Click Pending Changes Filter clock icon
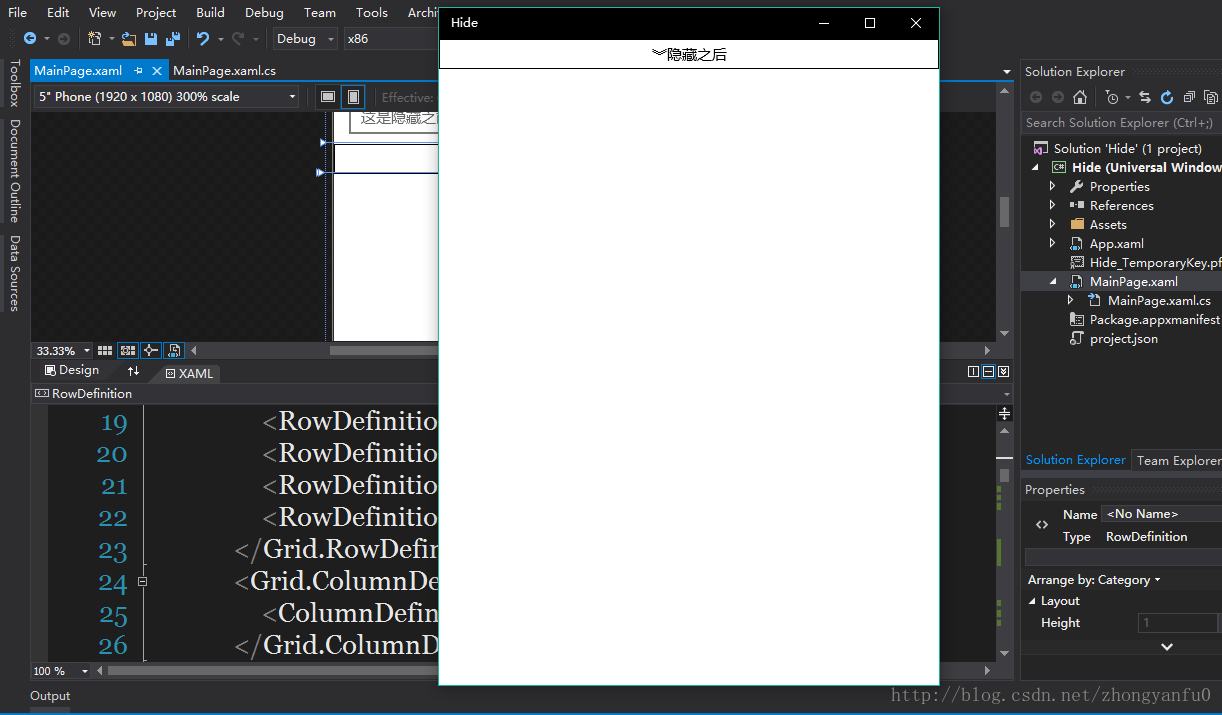The width and height of the screenshot is (1222, 715). 1112,97
